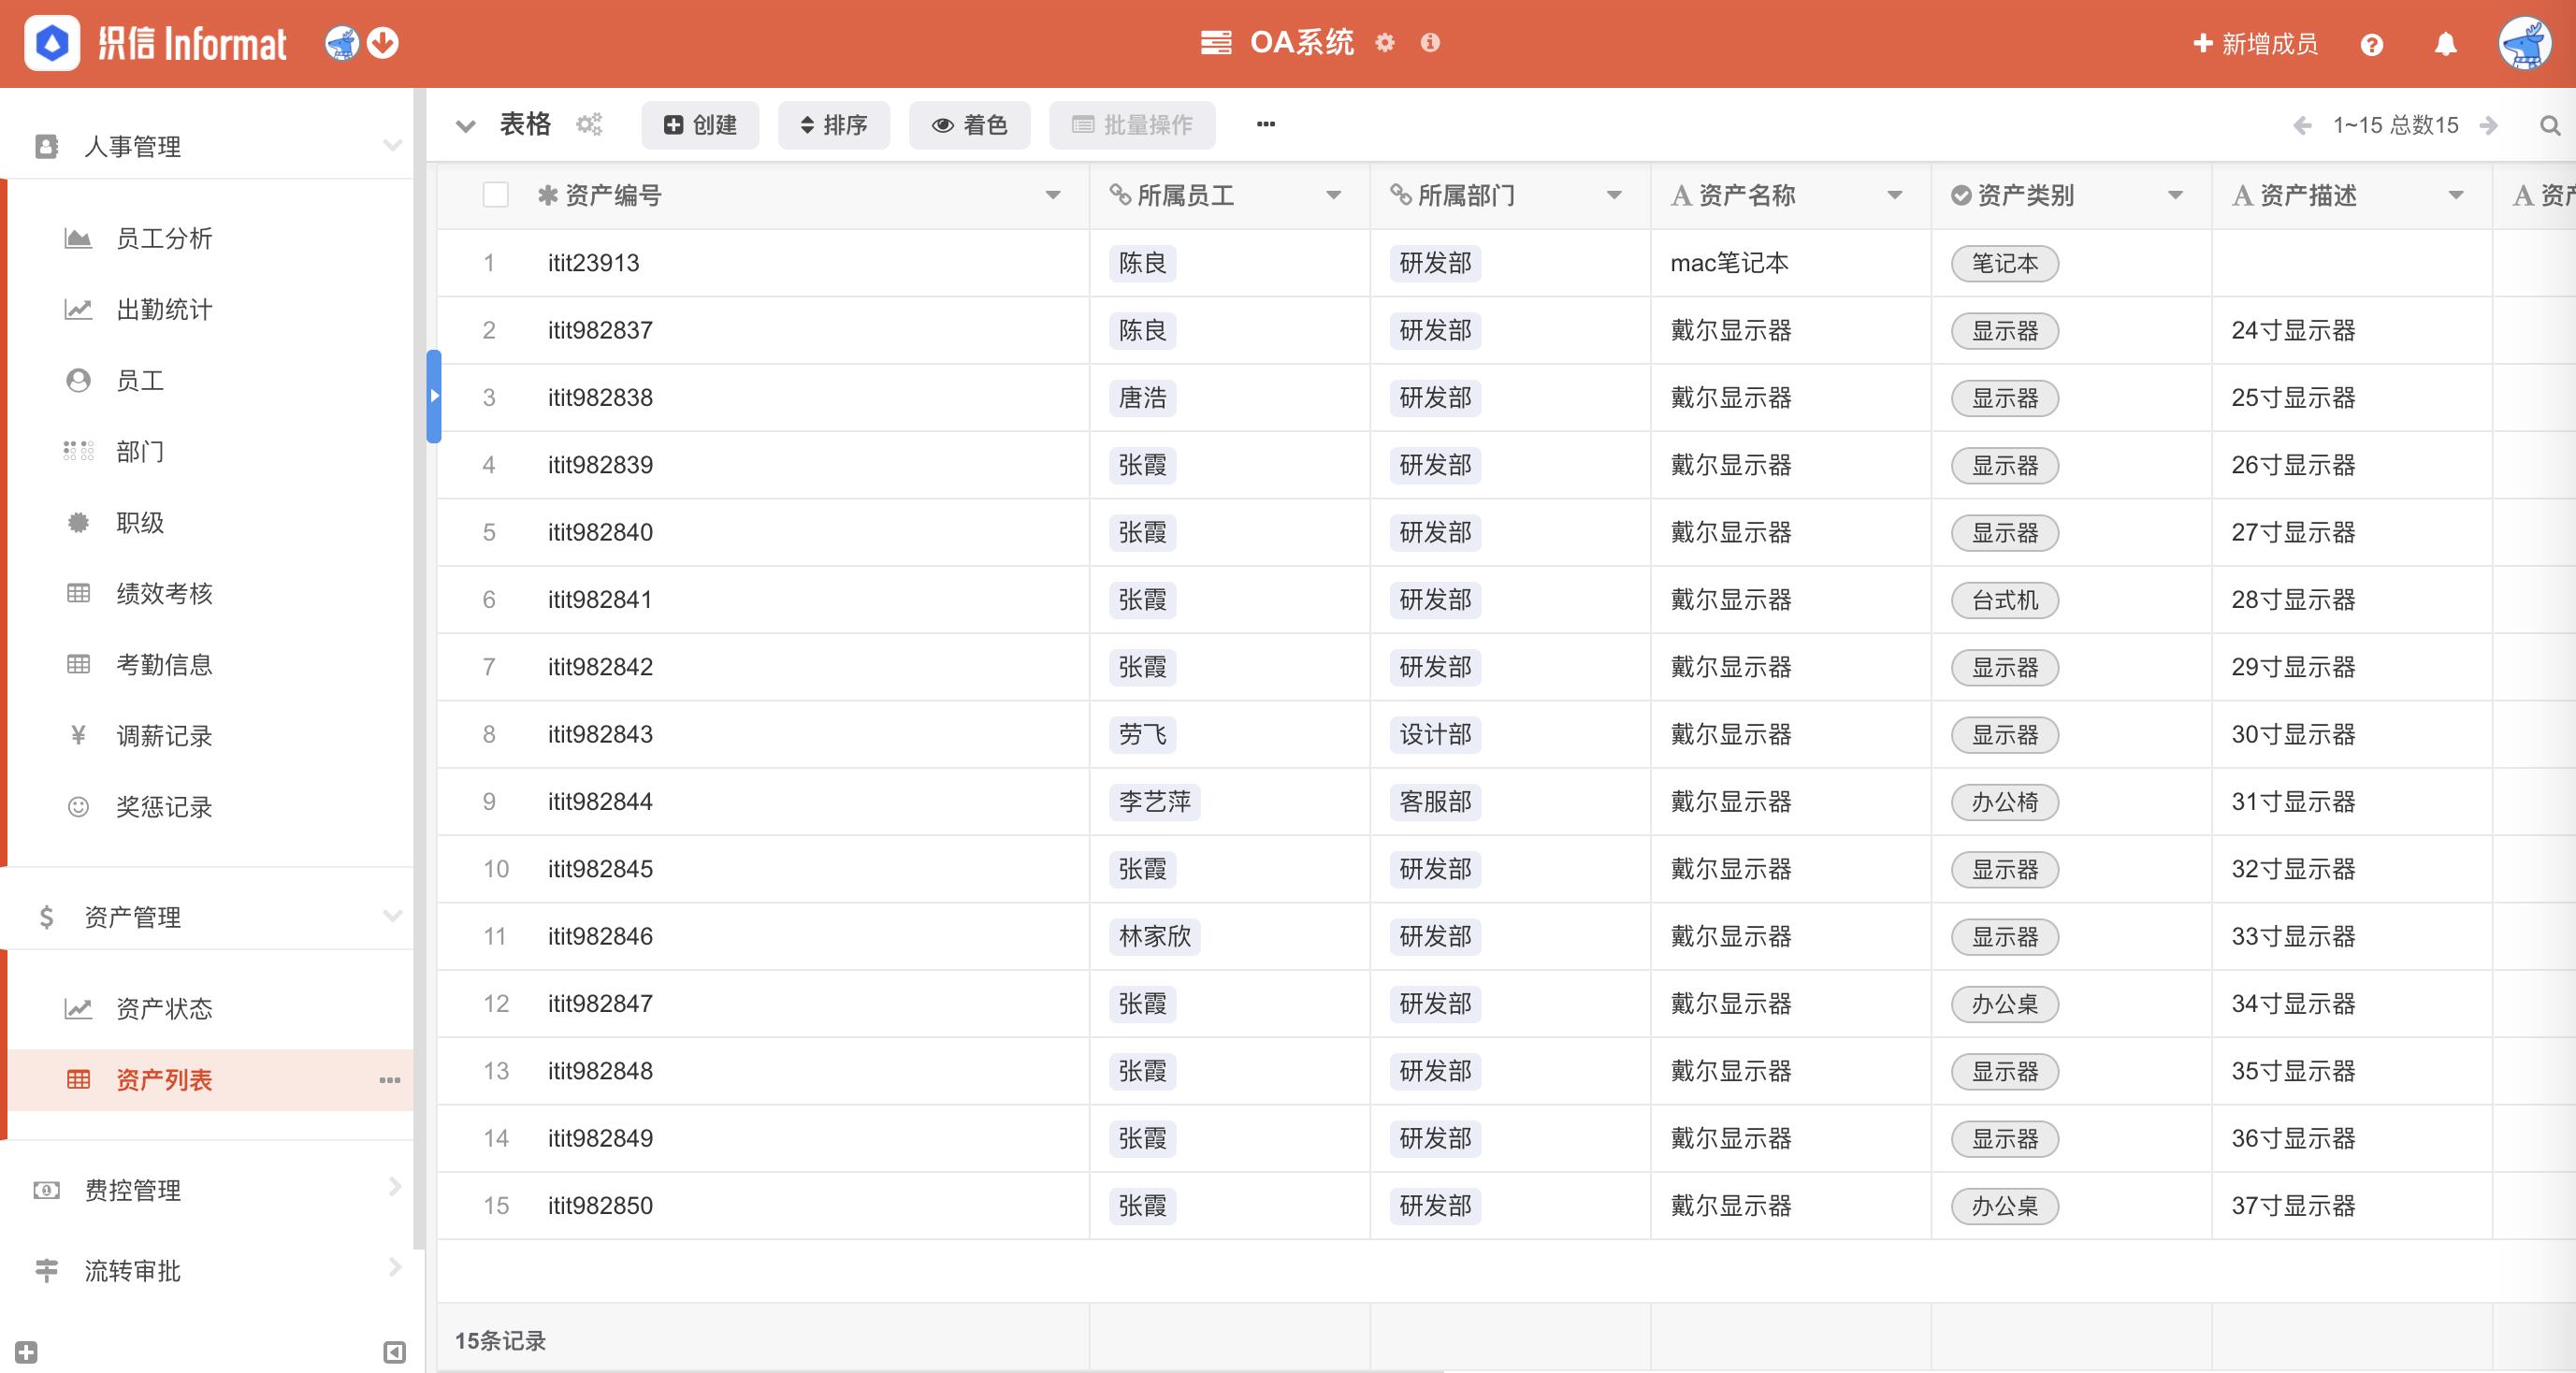Select the 出勤统计 attendance statistics icon

(x=79, y=309)
